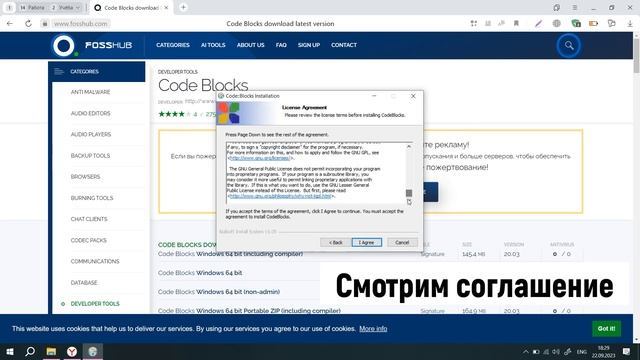The width and height of the screenshot is (640, 360).
Task: Open the why-not-lgpl link in license text
Action: 280,196
